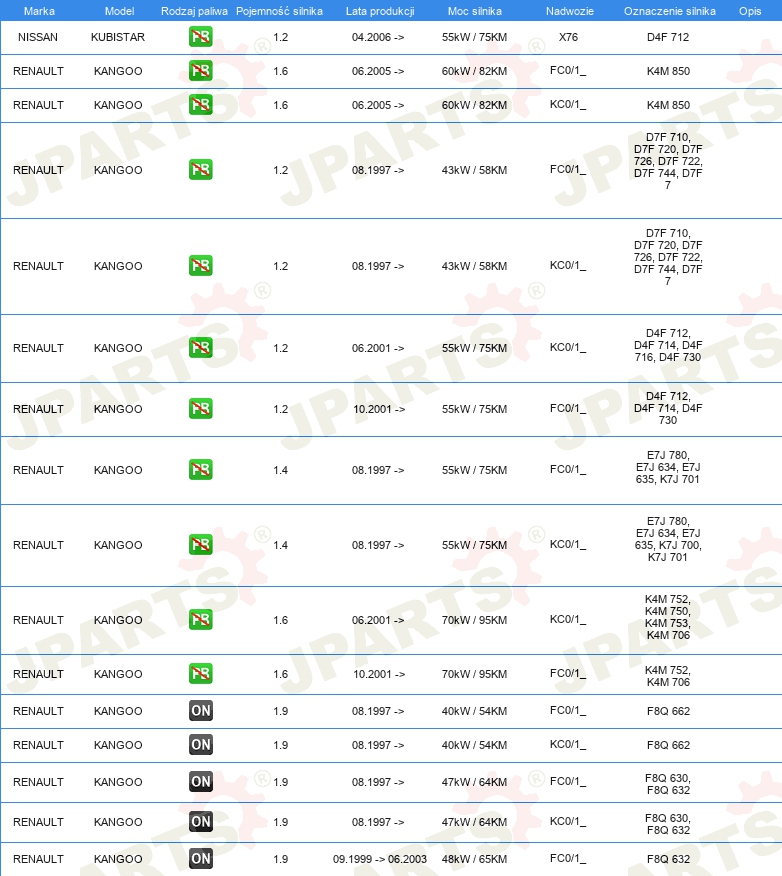Click the Nadwozie column header
This screenshot has width=782, height=876.
570,11
